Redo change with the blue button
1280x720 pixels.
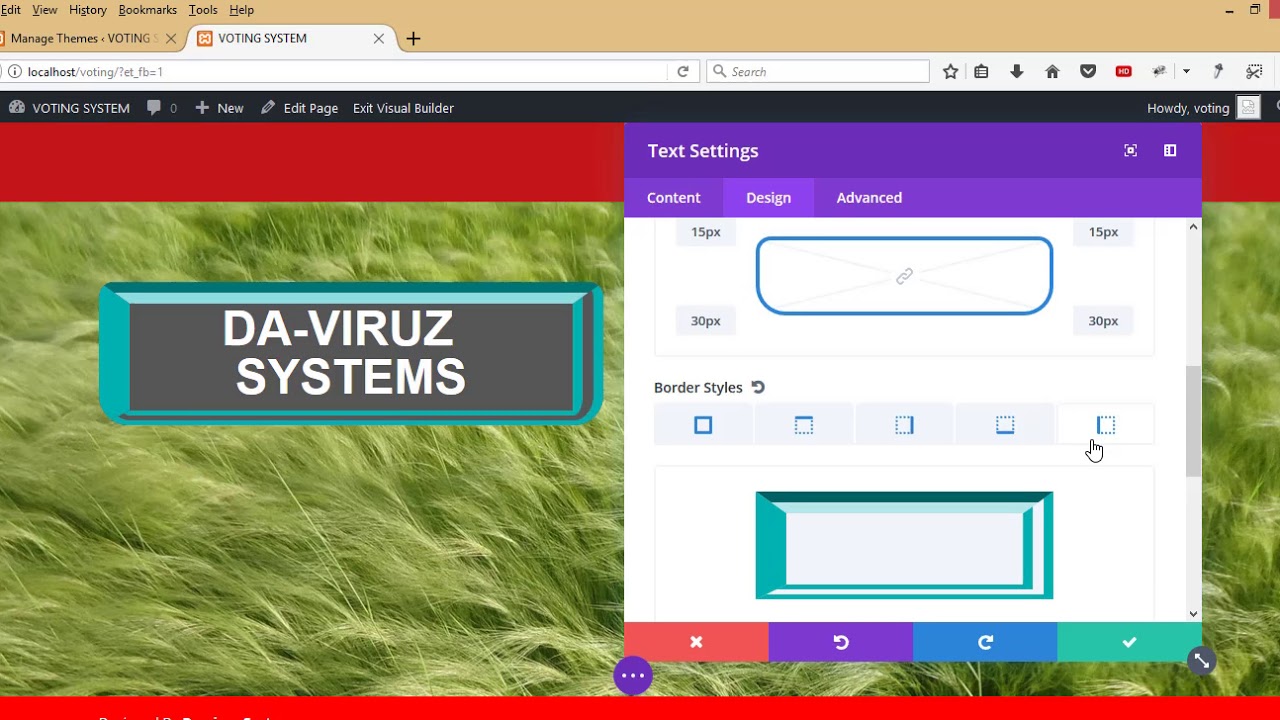985,642
